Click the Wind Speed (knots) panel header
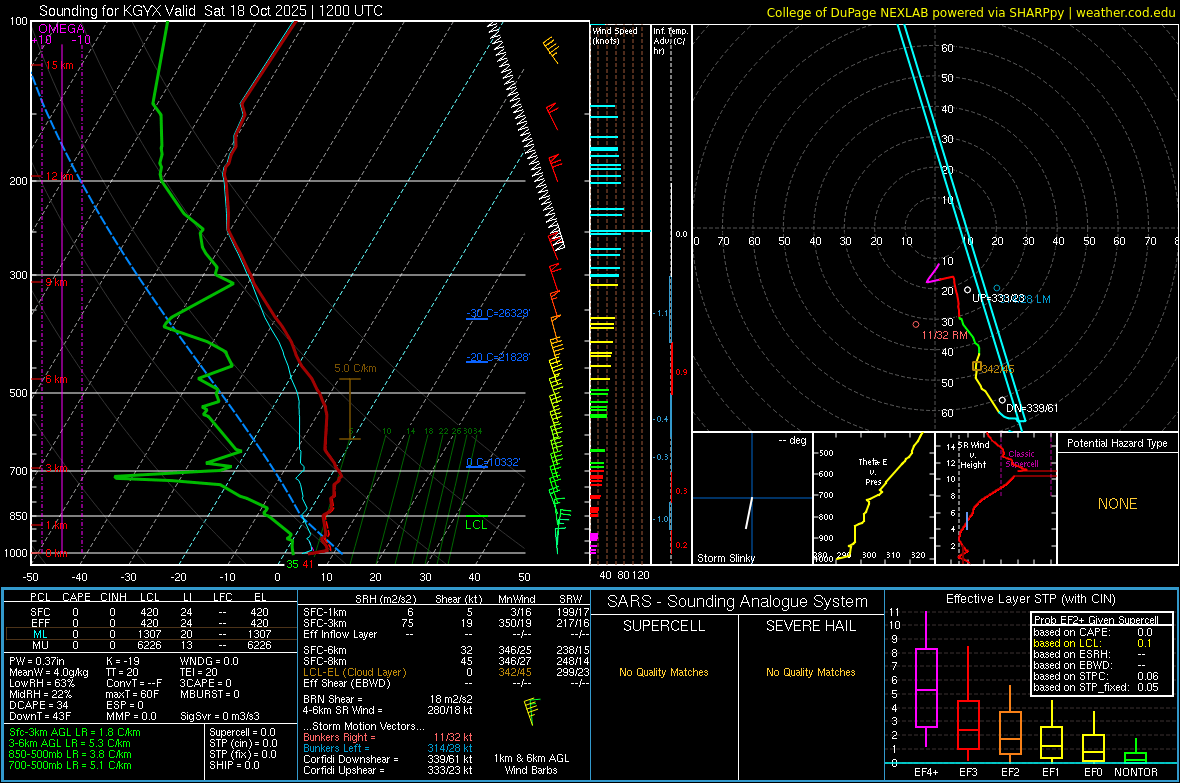Image resolution: width=1180 pixels, height=783 pixels. click(615, 35)
